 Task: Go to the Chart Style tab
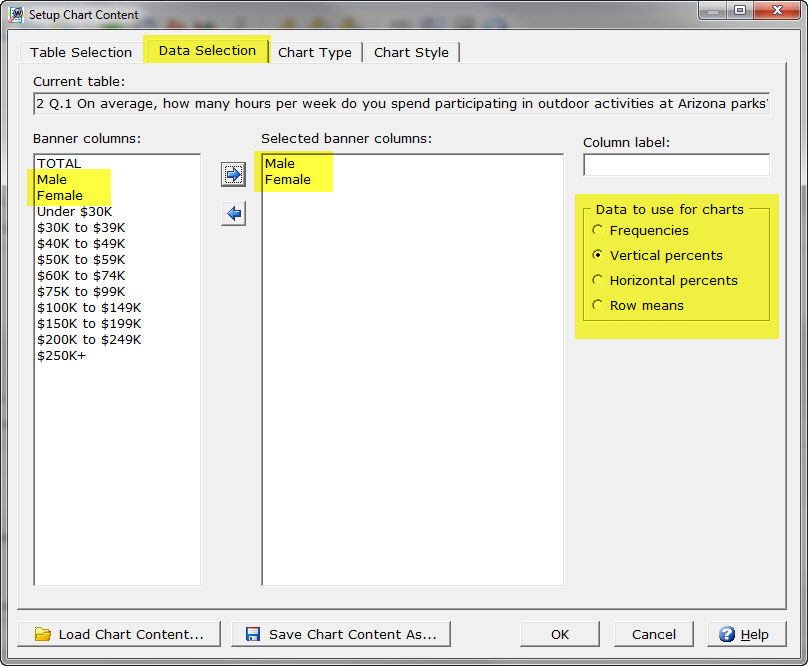[x=411, y=52]
